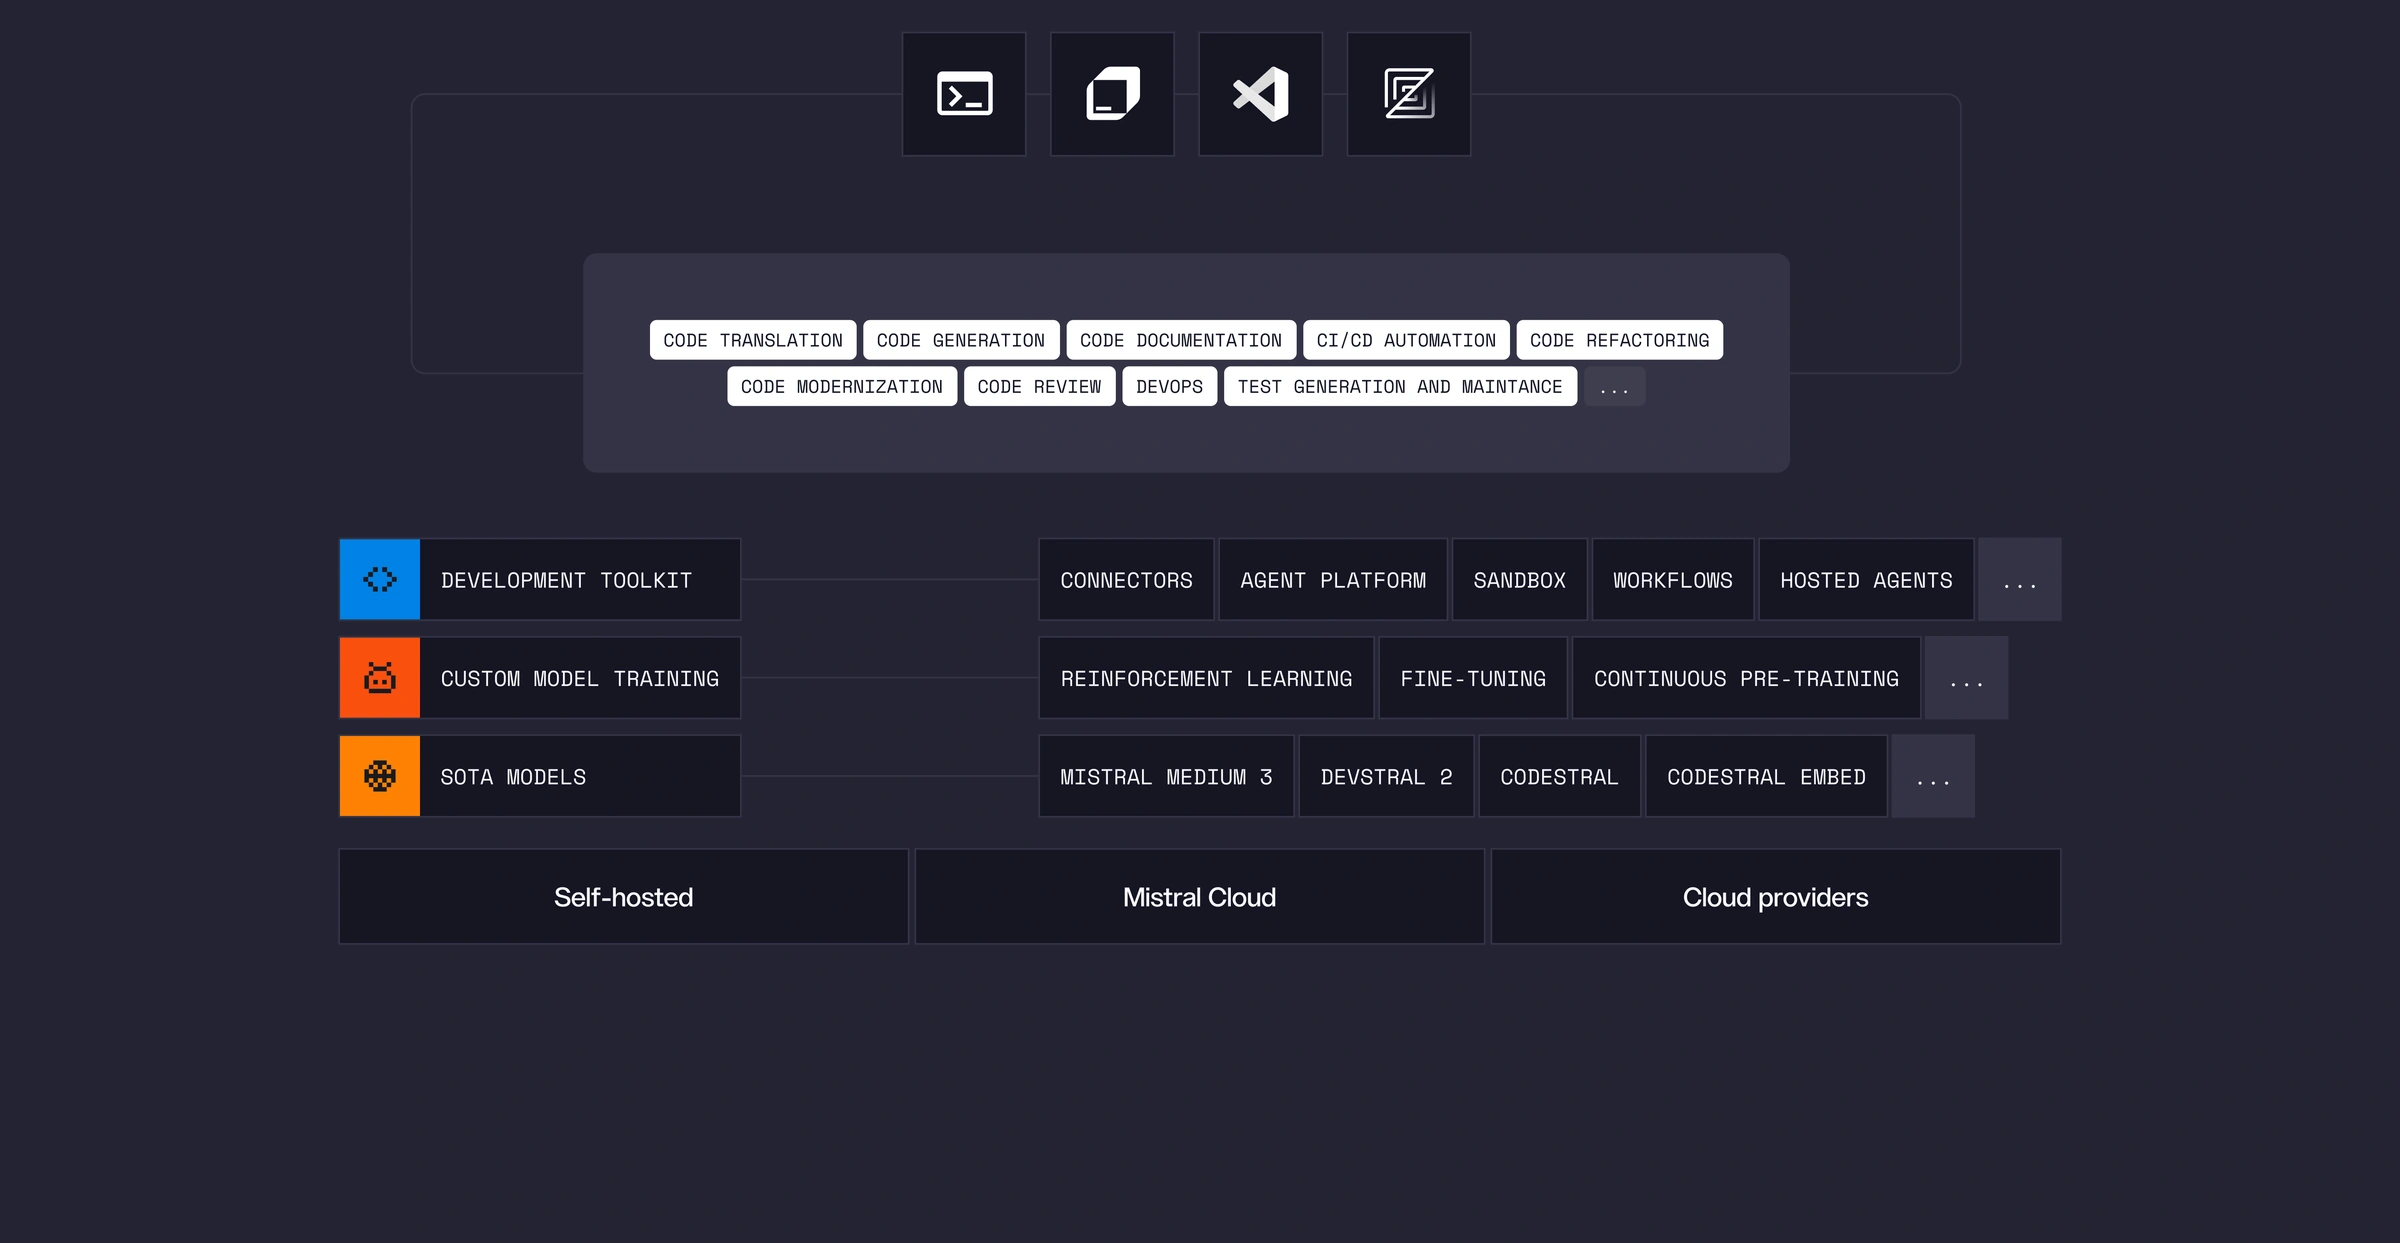
Task: Click the blue Development Toolkit icon
Action: tap(380, 579)
